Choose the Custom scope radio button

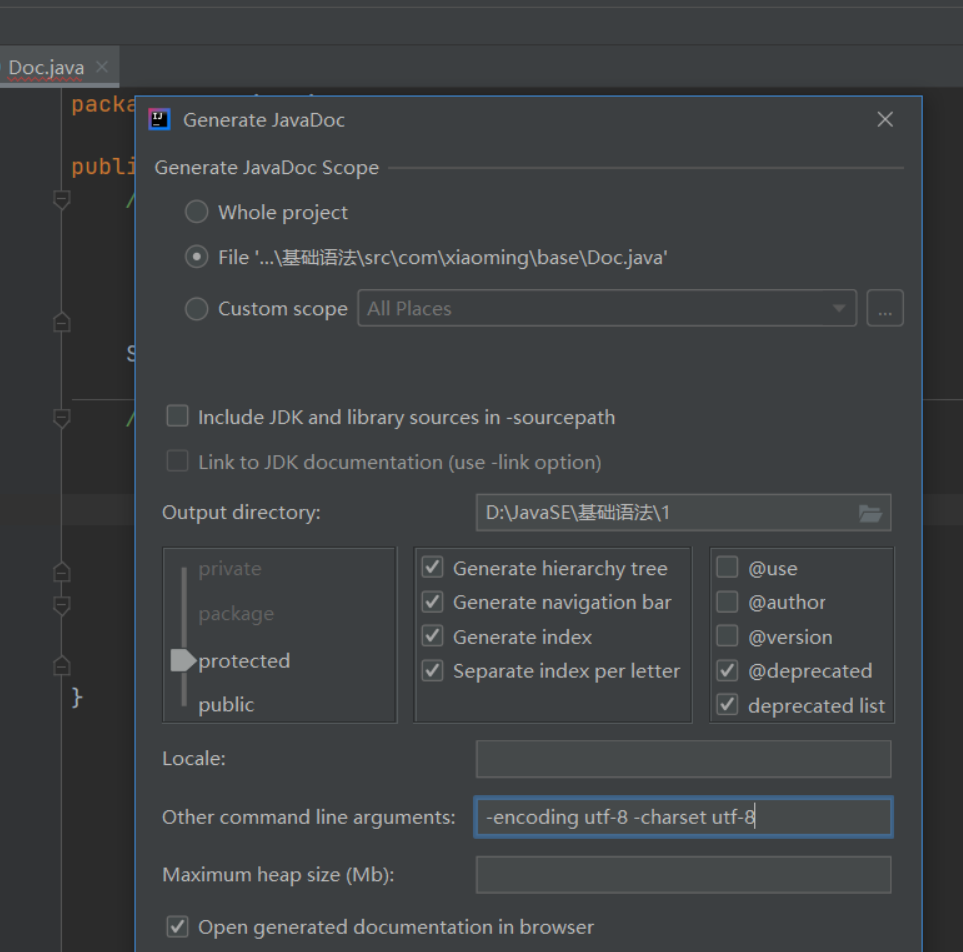coord(197,308)
